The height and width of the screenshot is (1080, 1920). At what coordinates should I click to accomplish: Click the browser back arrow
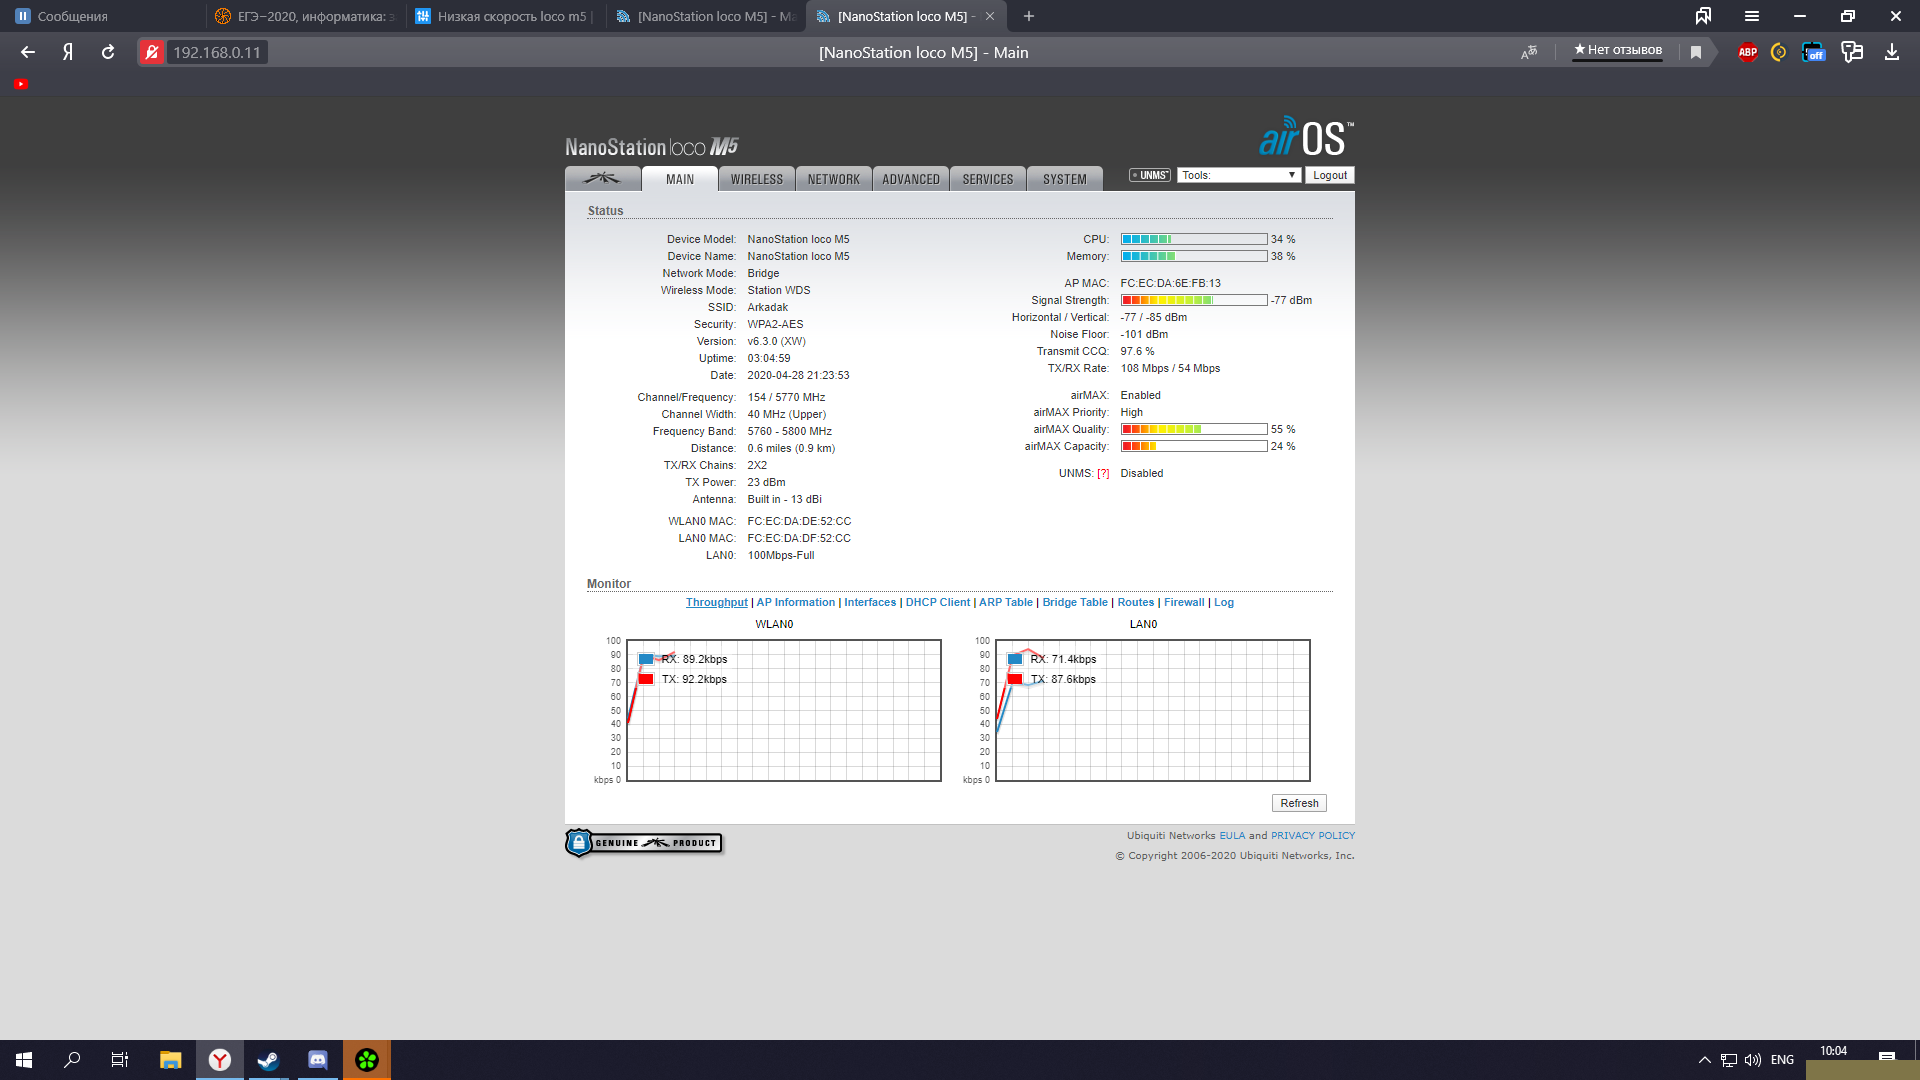point(28,52)
